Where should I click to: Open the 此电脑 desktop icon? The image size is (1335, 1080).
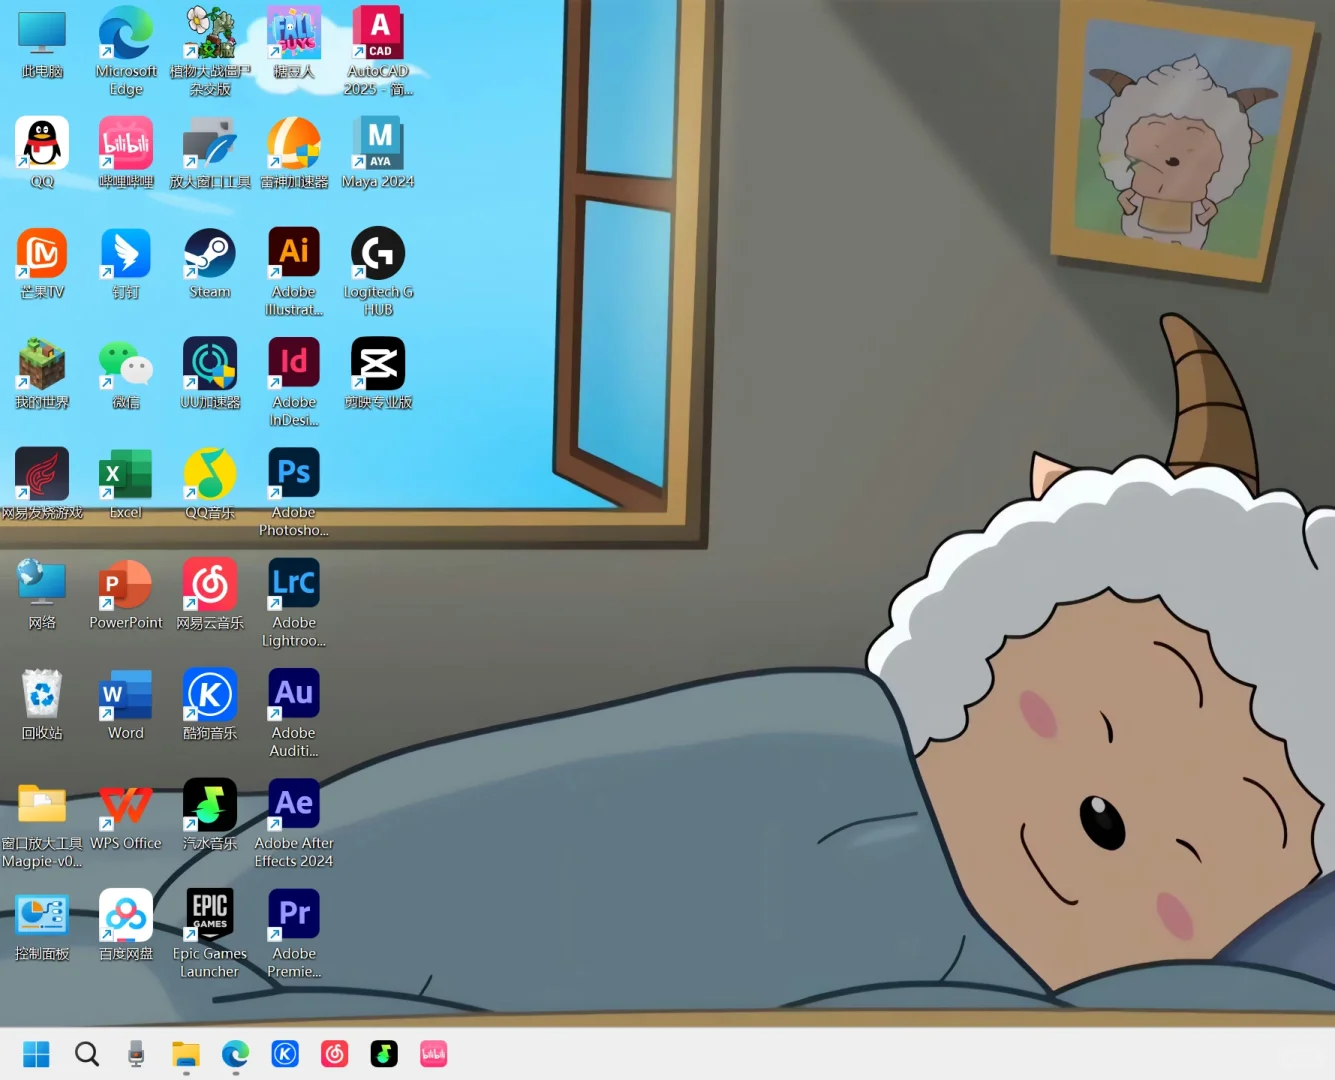tap(42, 44)
